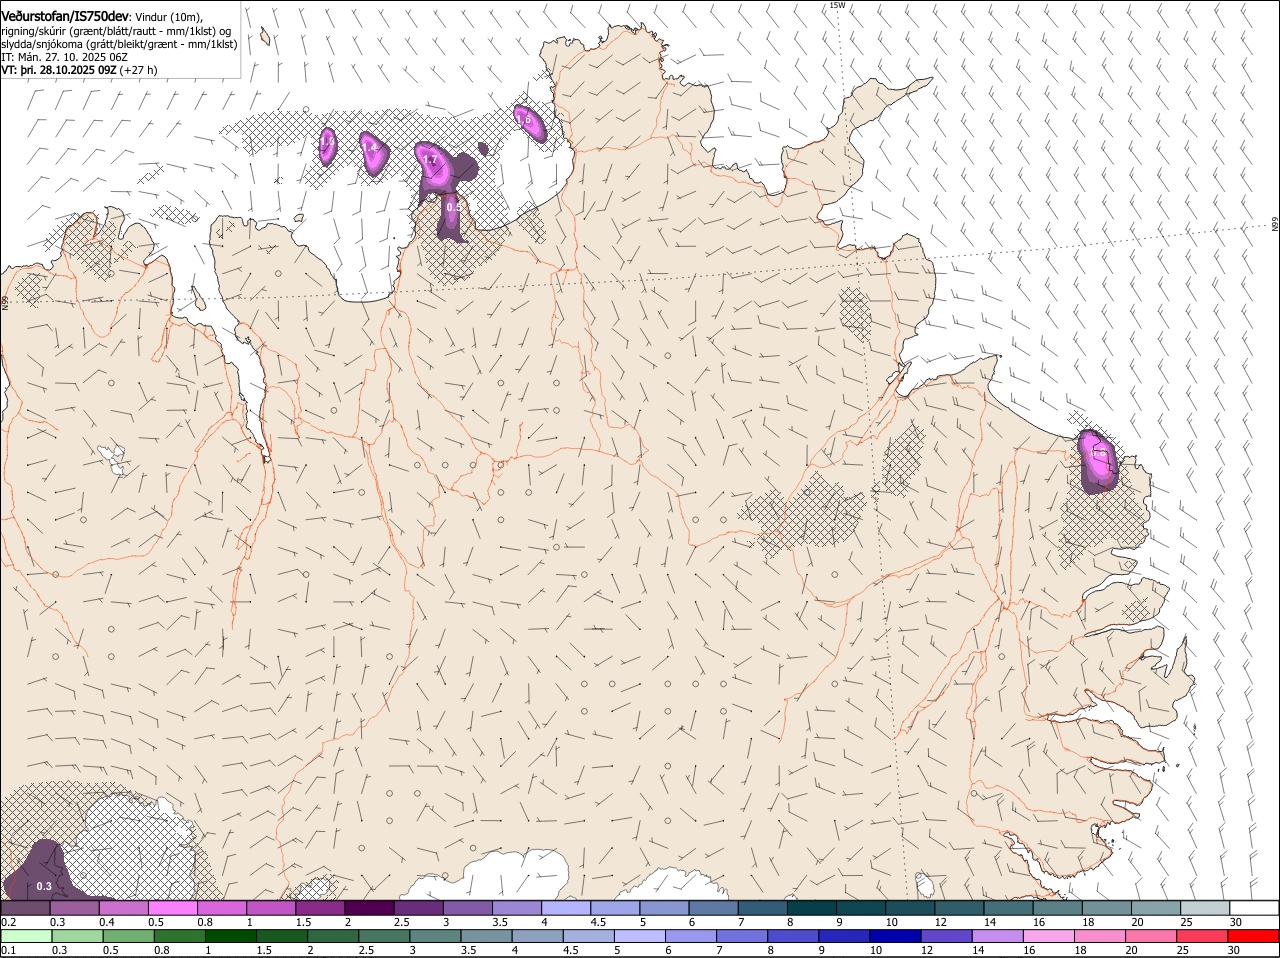
Task: Select the 14–16 teal swatch in the upper legend
Action: coord(1009,907)
